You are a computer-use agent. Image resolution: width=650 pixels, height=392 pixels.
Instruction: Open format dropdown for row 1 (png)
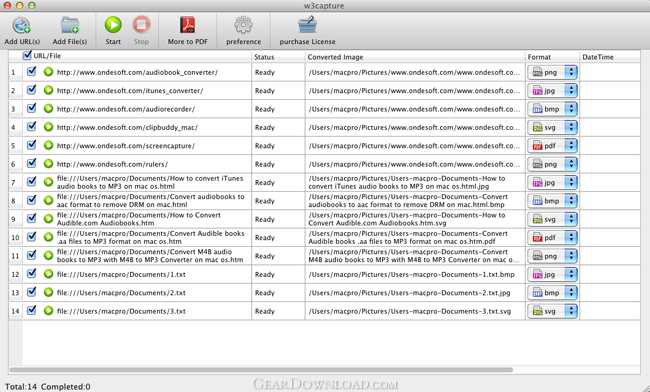click(x=552, y=72)
